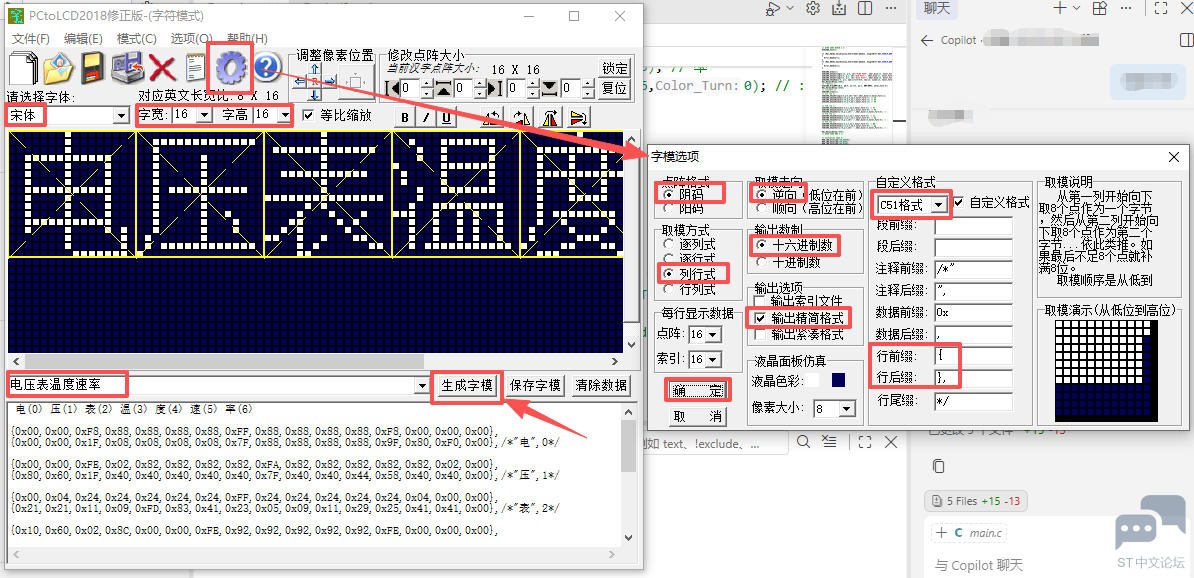Move pixels left with the left arrow
1194x578 pixels.
point(300,80)
